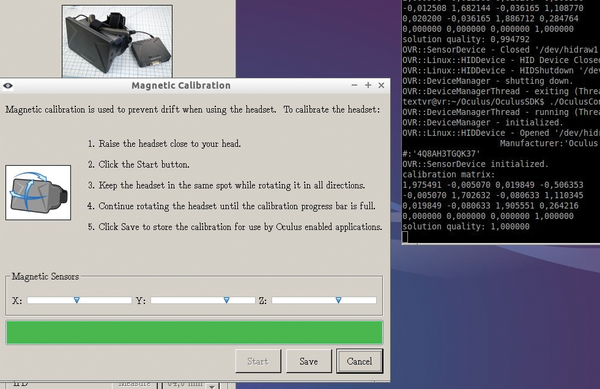
Task: Click the terminal cursor block at bottom
Action: 405,237
